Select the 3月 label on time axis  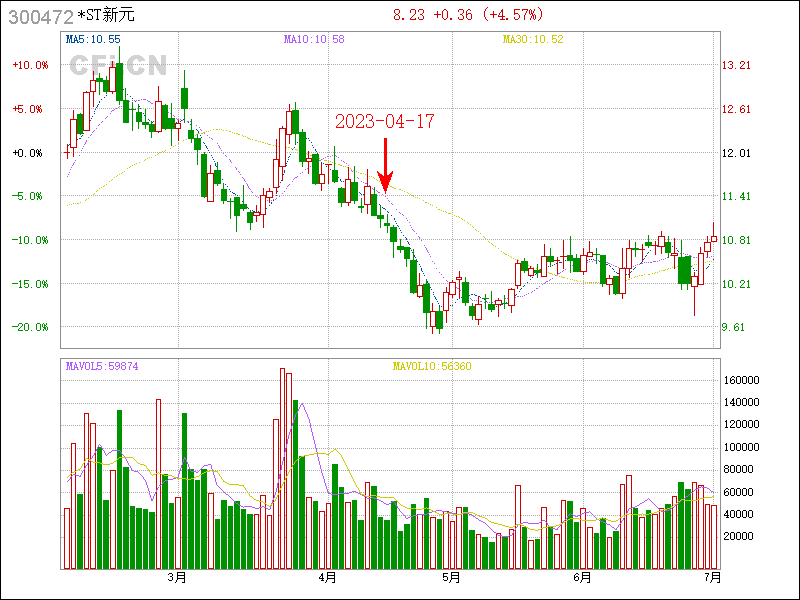[x=178, y=577]
